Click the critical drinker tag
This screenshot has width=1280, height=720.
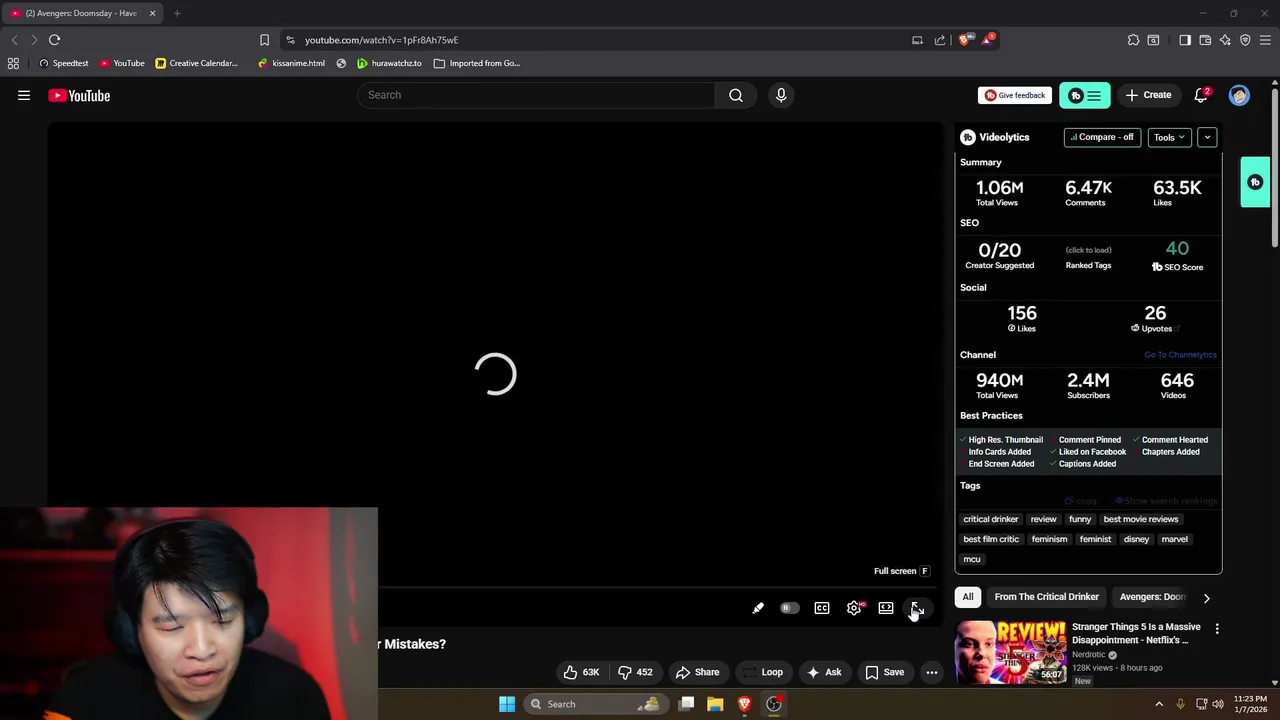(x=990, y=519)
